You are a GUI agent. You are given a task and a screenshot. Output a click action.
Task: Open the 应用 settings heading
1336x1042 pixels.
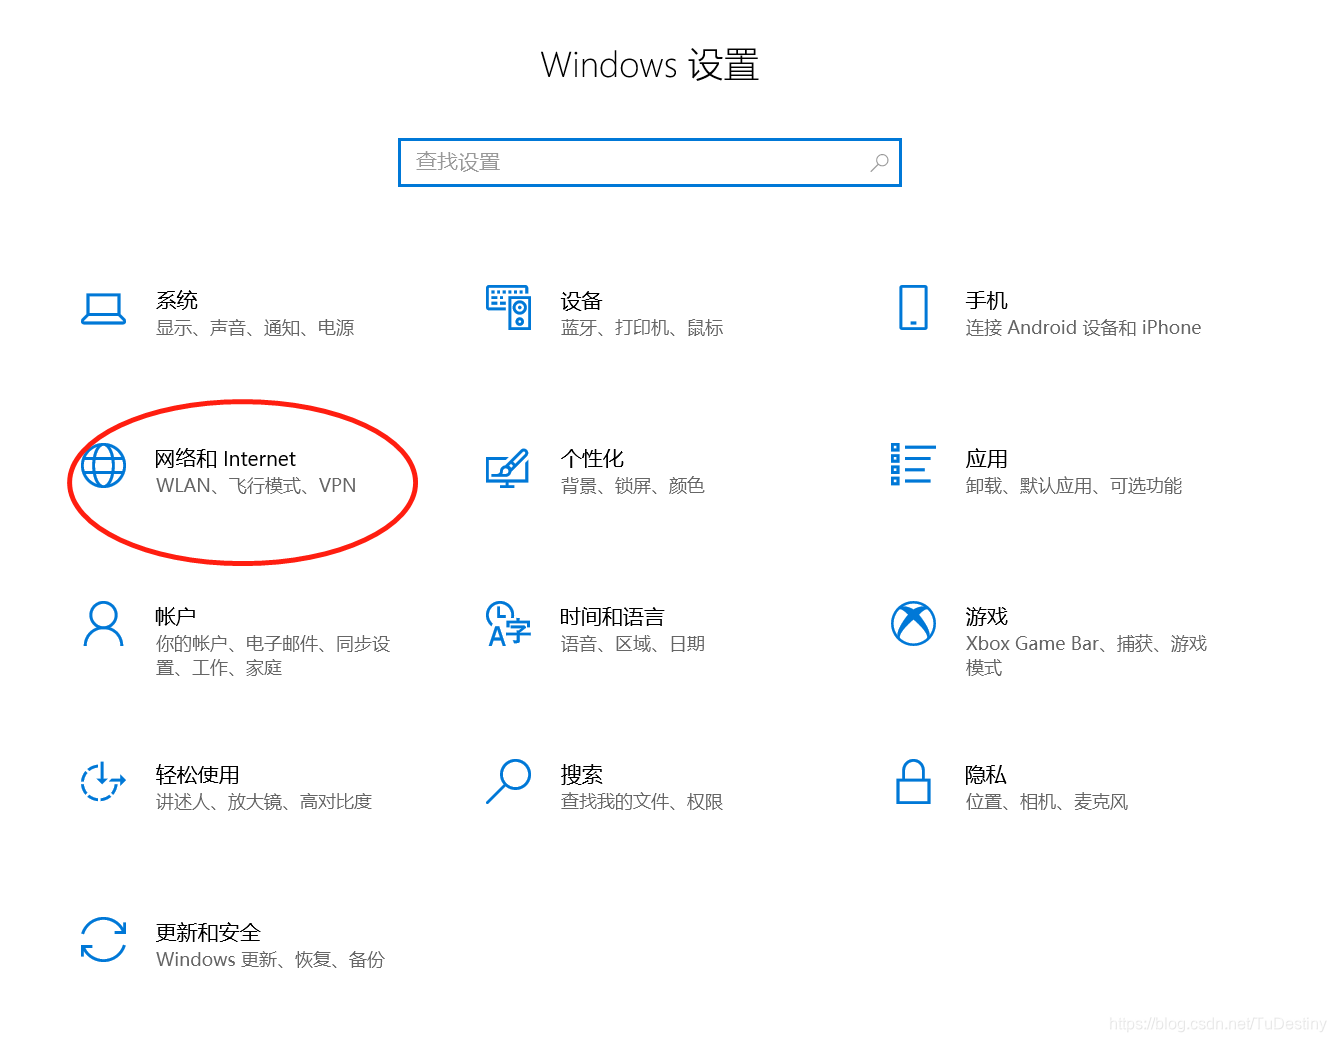click(987, 459)
